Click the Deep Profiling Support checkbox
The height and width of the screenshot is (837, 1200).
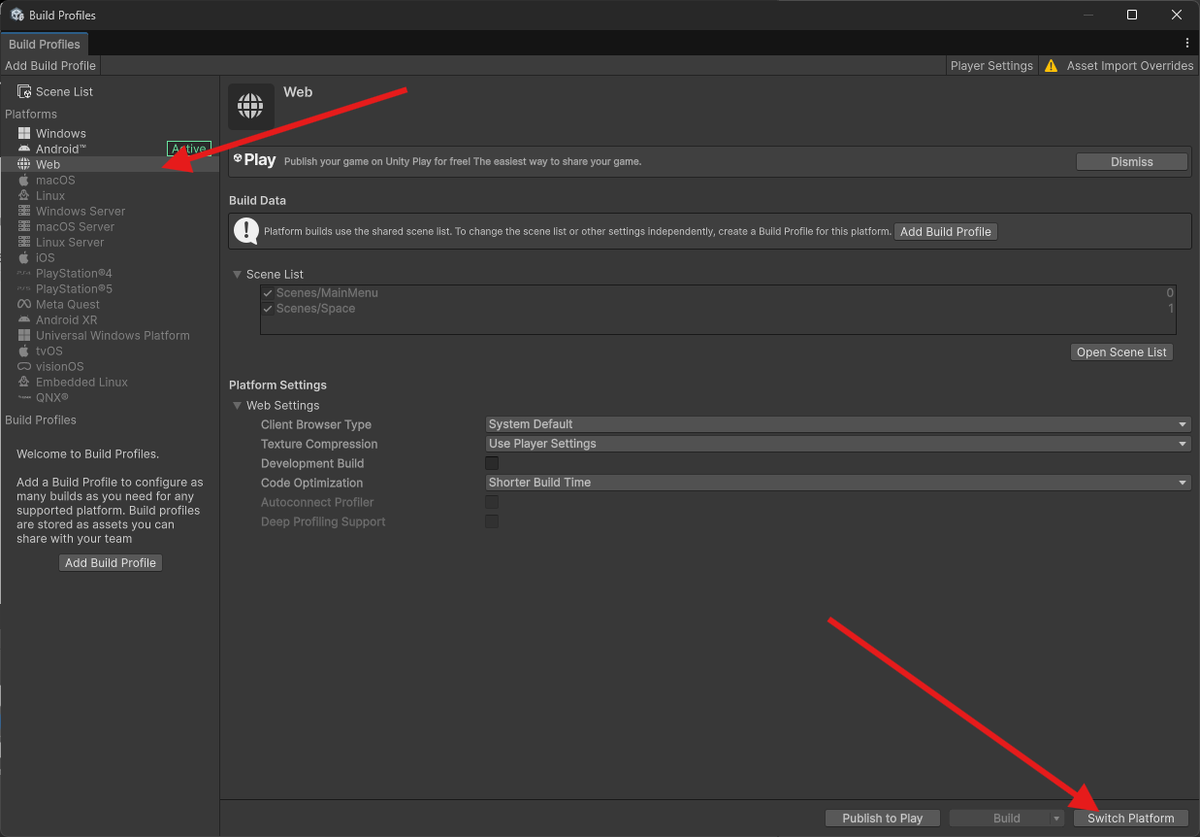coord(492,522)
